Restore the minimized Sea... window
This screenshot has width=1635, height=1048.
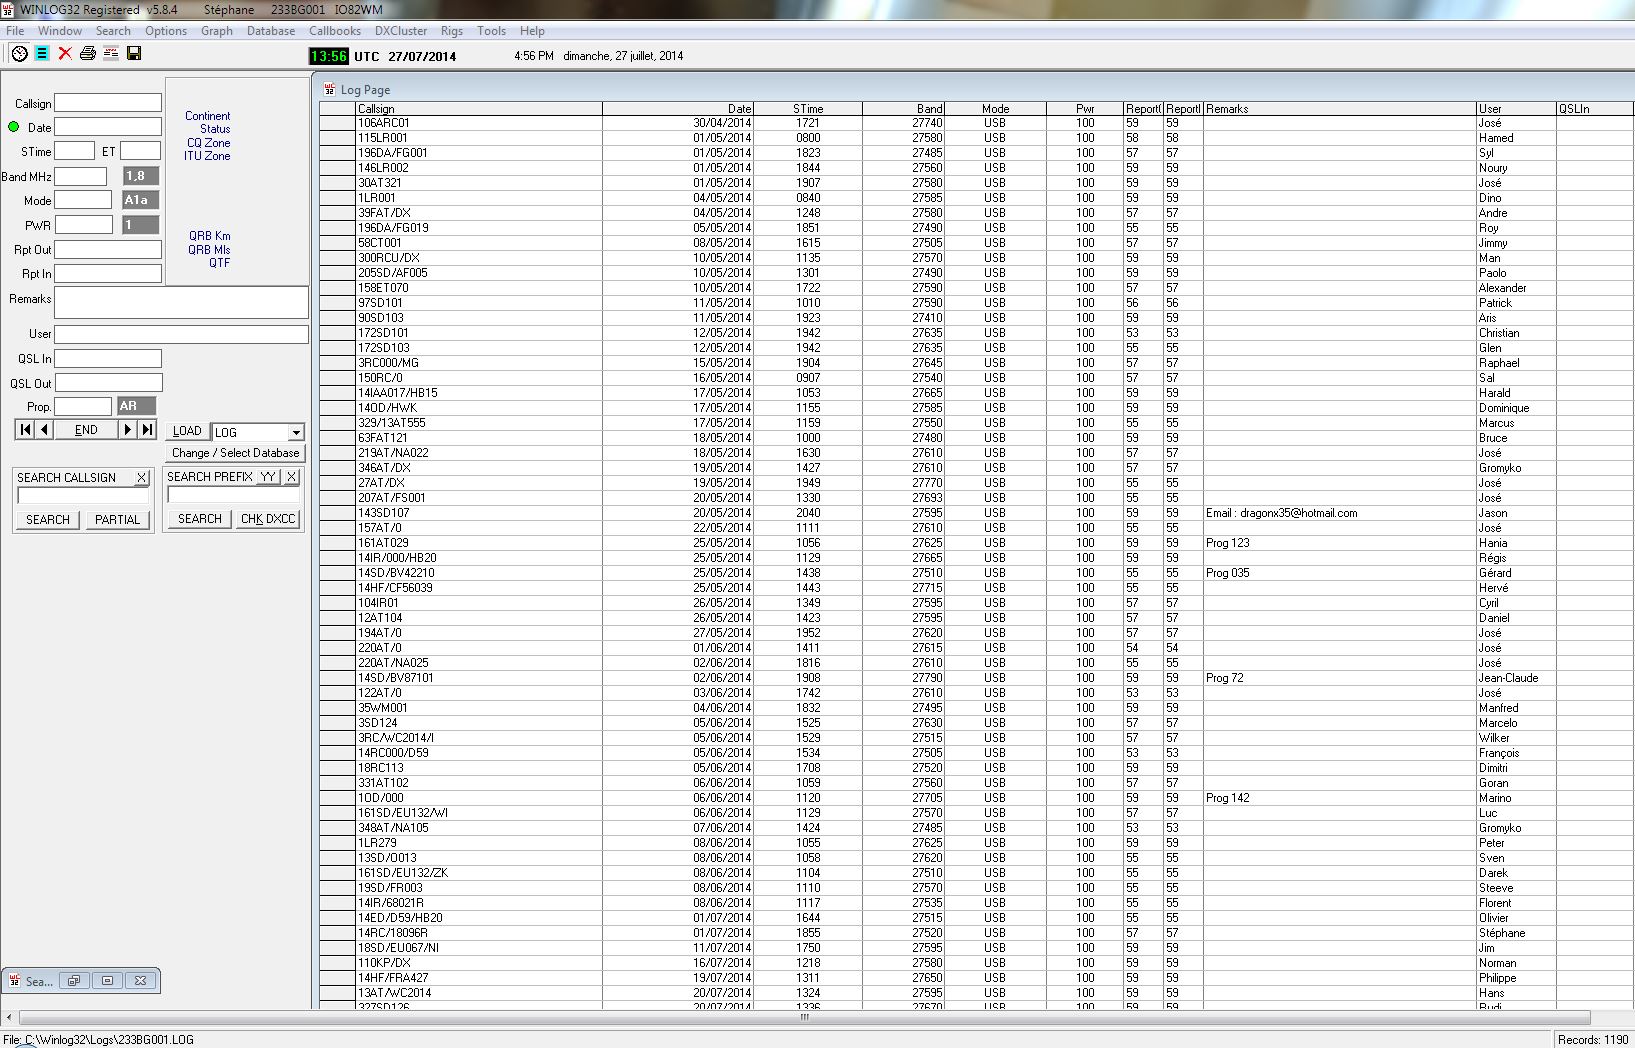click(73, 981)
